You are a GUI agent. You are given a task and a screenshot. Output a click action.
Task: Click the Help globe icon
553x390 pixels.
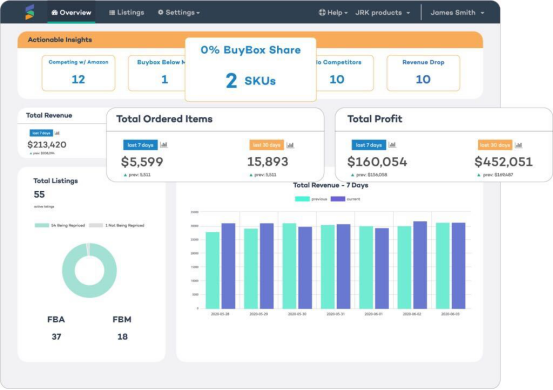[322, 12]
